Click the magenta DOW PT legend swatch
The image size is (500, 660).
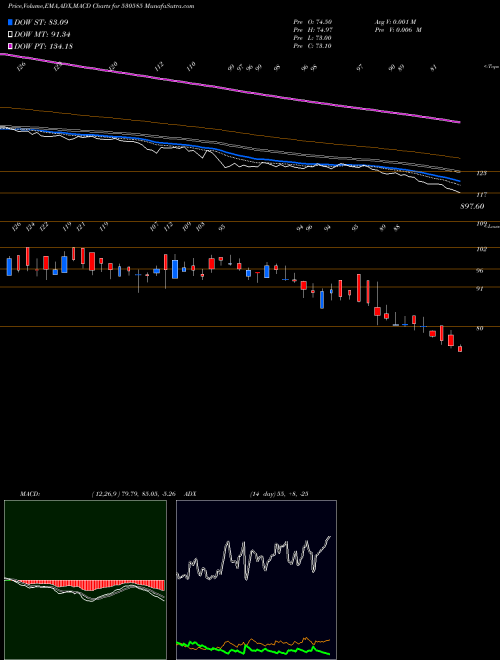10,46
